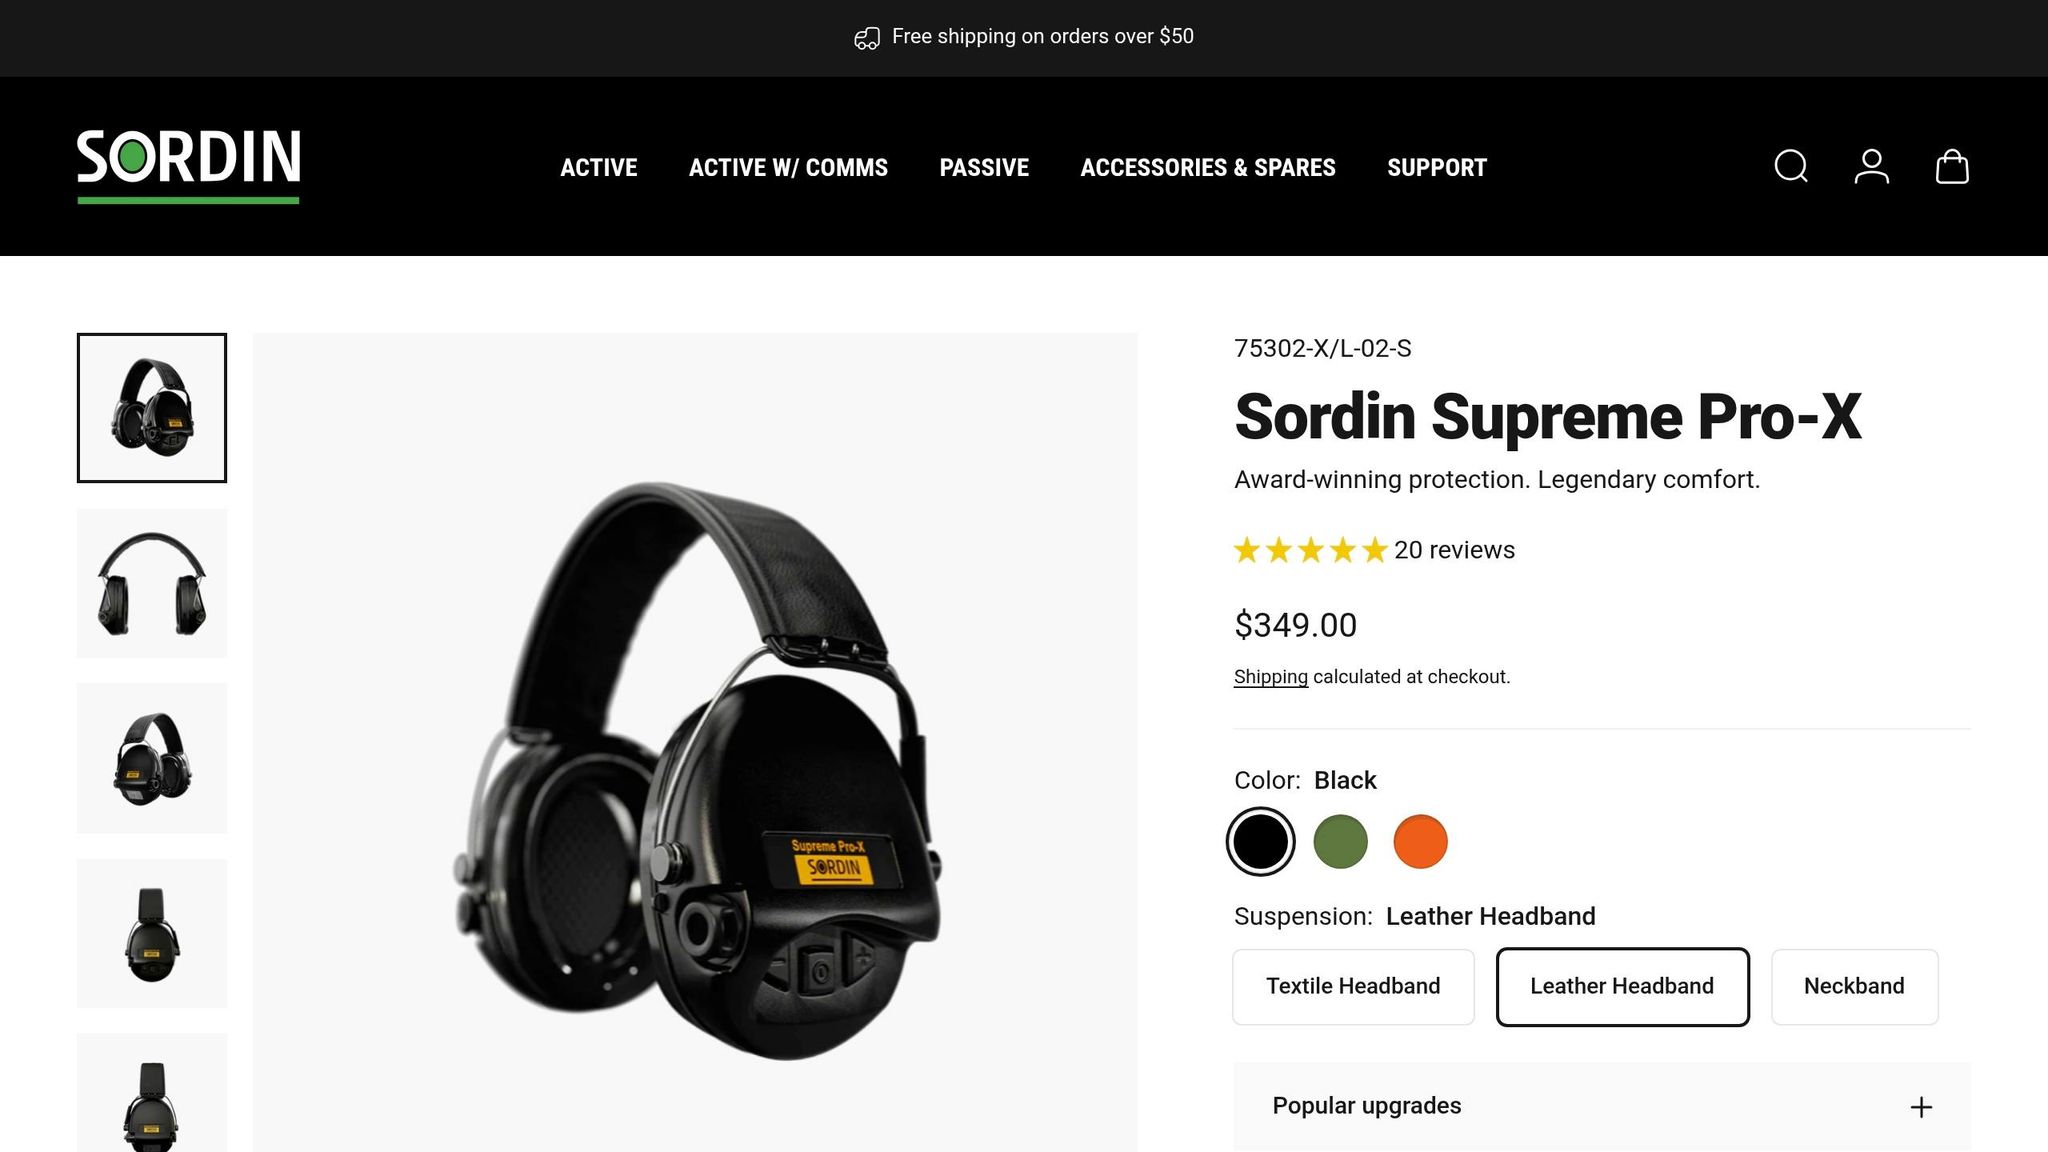Click the five-star rating icons
This screenshot has width=2048, height=1152.
point(1310,550)
